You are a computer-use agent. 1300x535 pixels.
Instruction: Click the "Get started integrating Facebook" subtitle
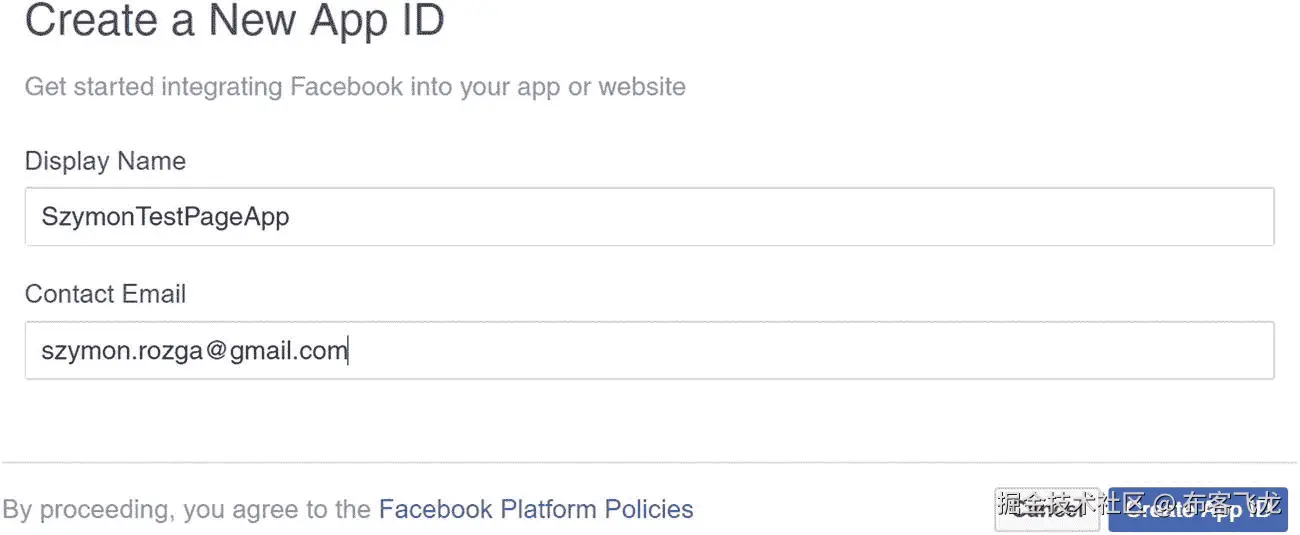355,87
